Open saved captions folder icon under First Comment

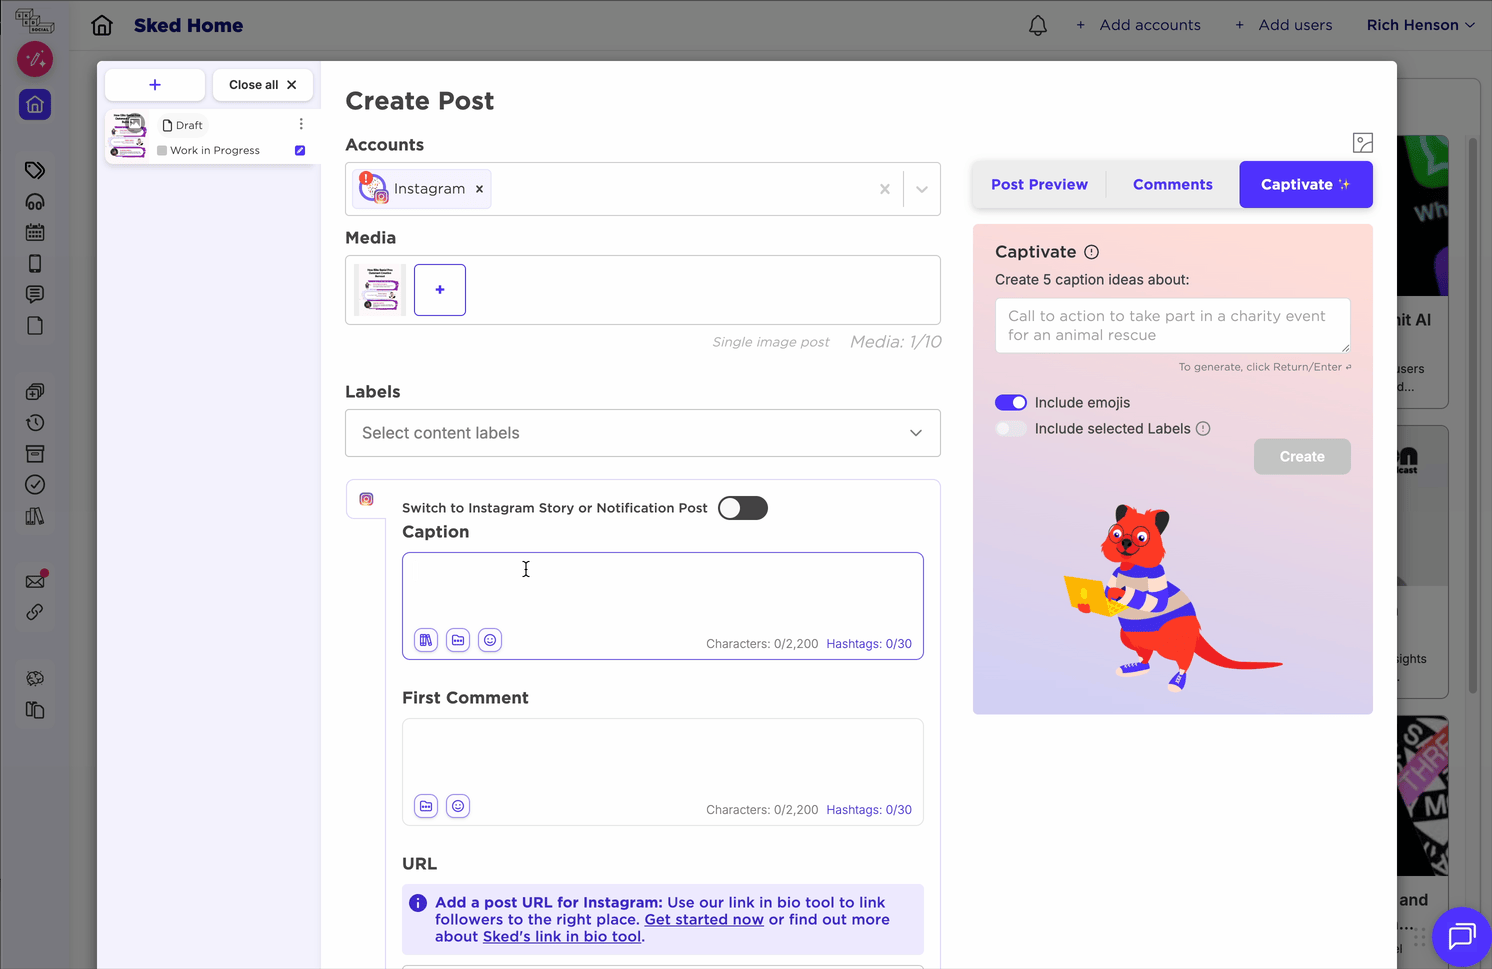click(425, 805)
